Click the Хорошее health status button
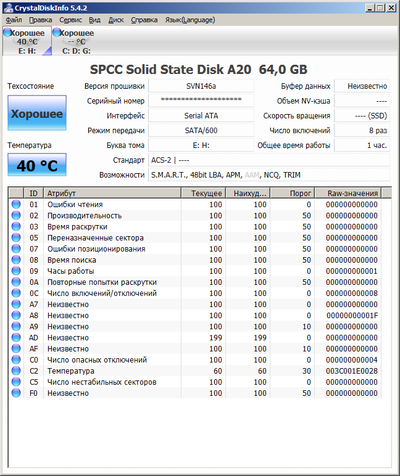 (37, 113)
